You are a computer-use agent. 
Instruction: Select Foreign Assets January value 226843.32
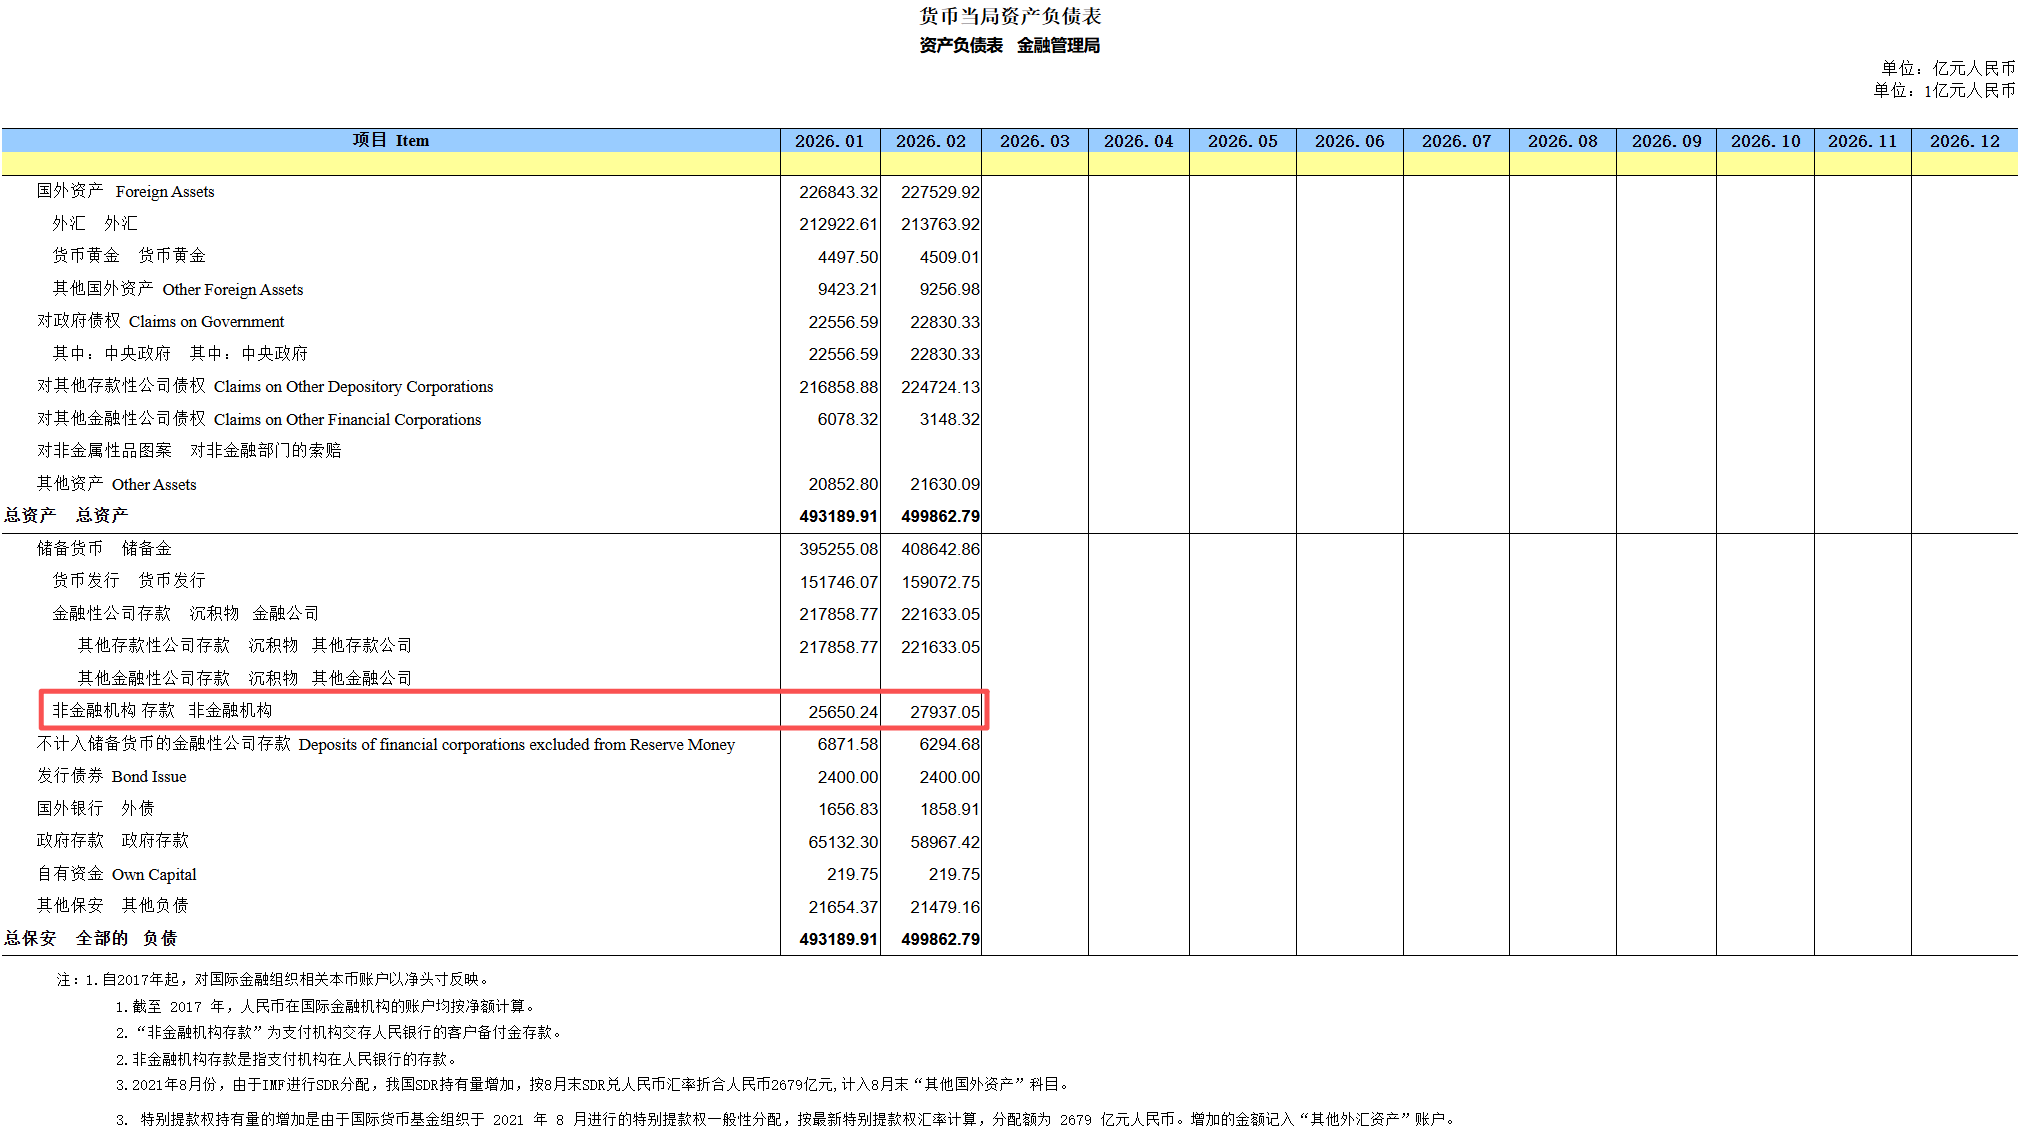[838, 192]
